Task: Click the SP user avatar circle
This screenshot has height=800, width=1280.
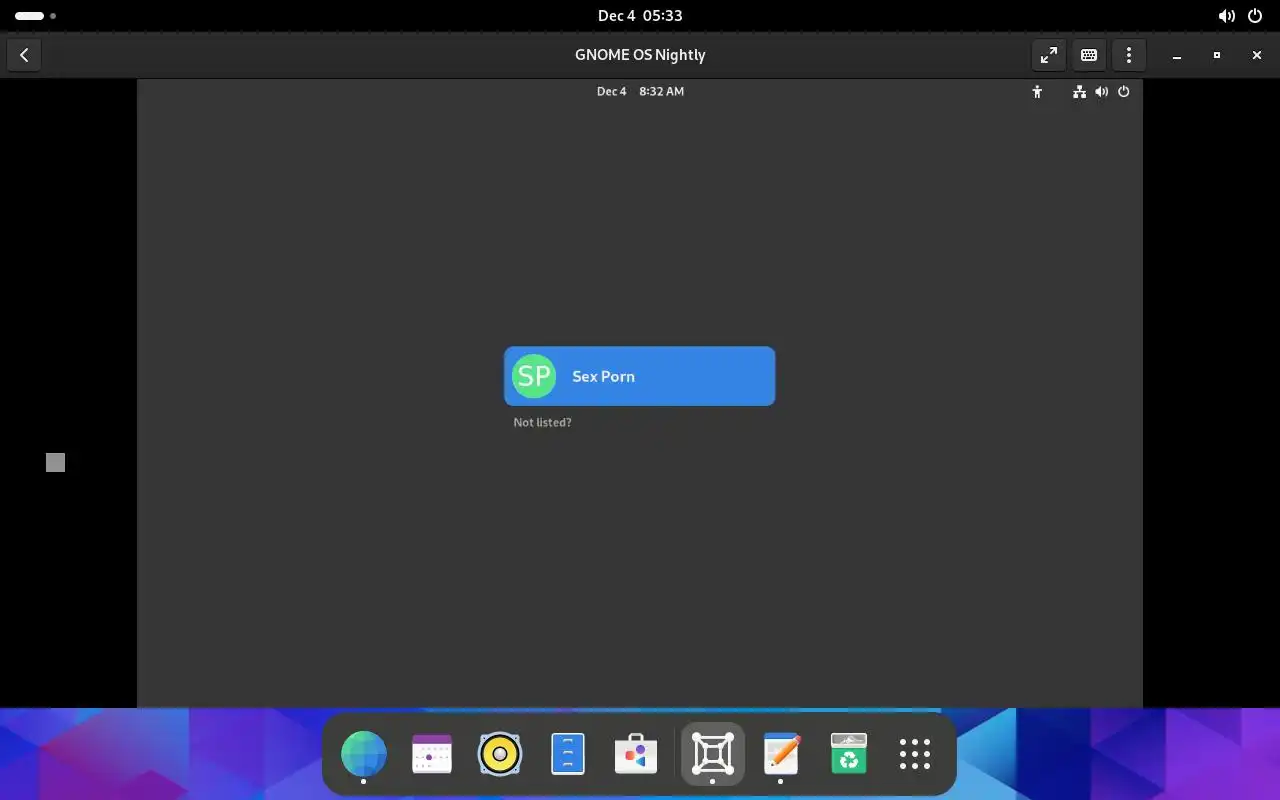Action: 534,376
